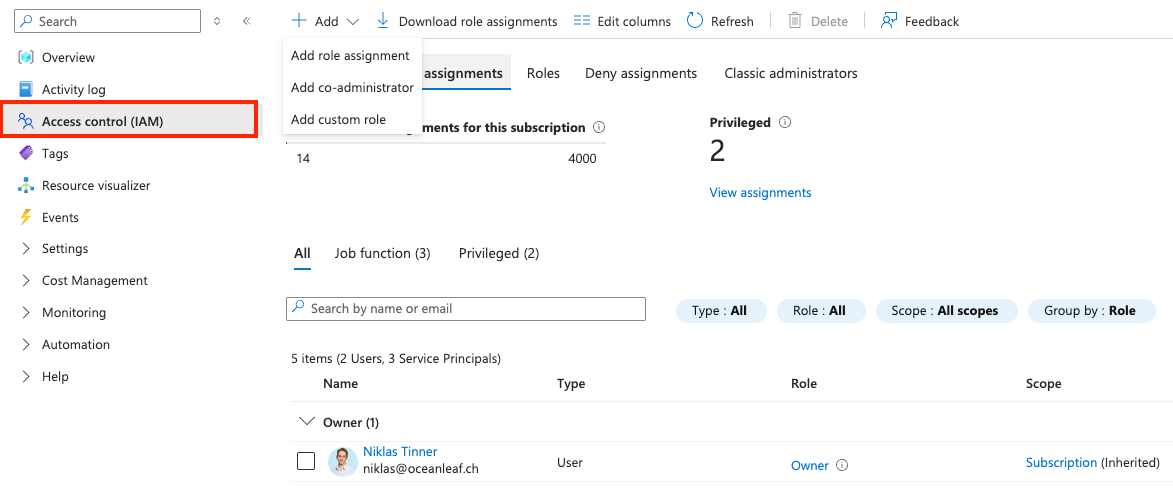Open the Group by : Role filter
Image resolution: width=1173 pixels, height=491 pixels.
point(1091,311)
